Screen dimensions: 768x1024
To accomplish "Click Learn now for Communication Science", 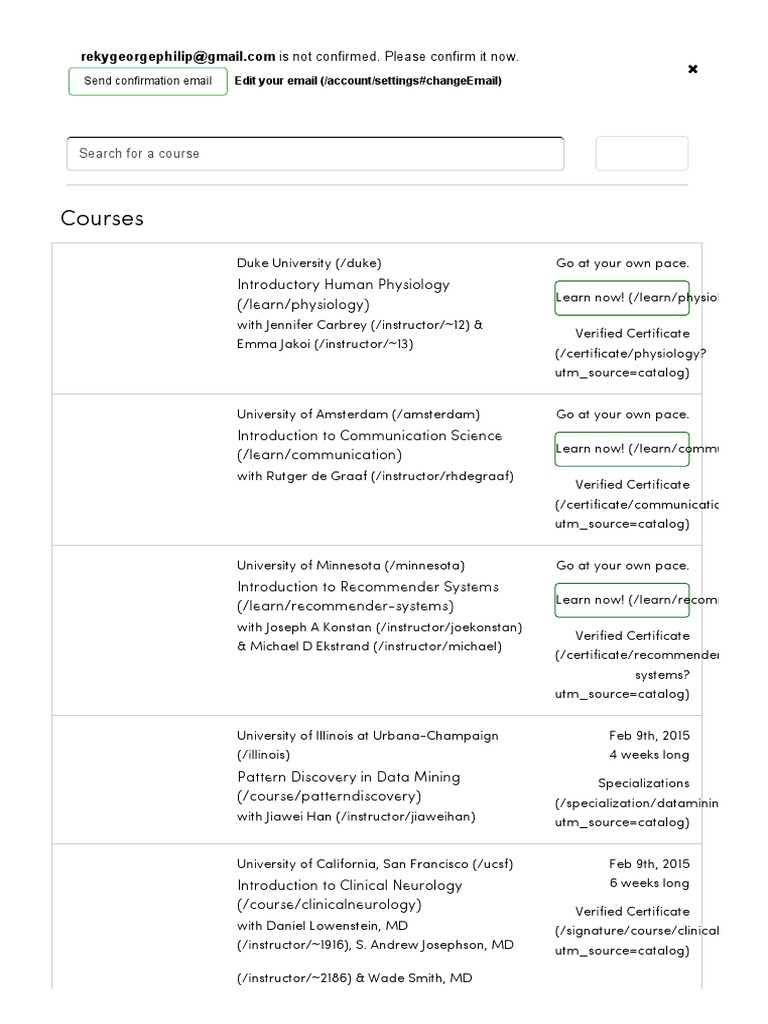I will pyautogui.click(x=622, y=449).
